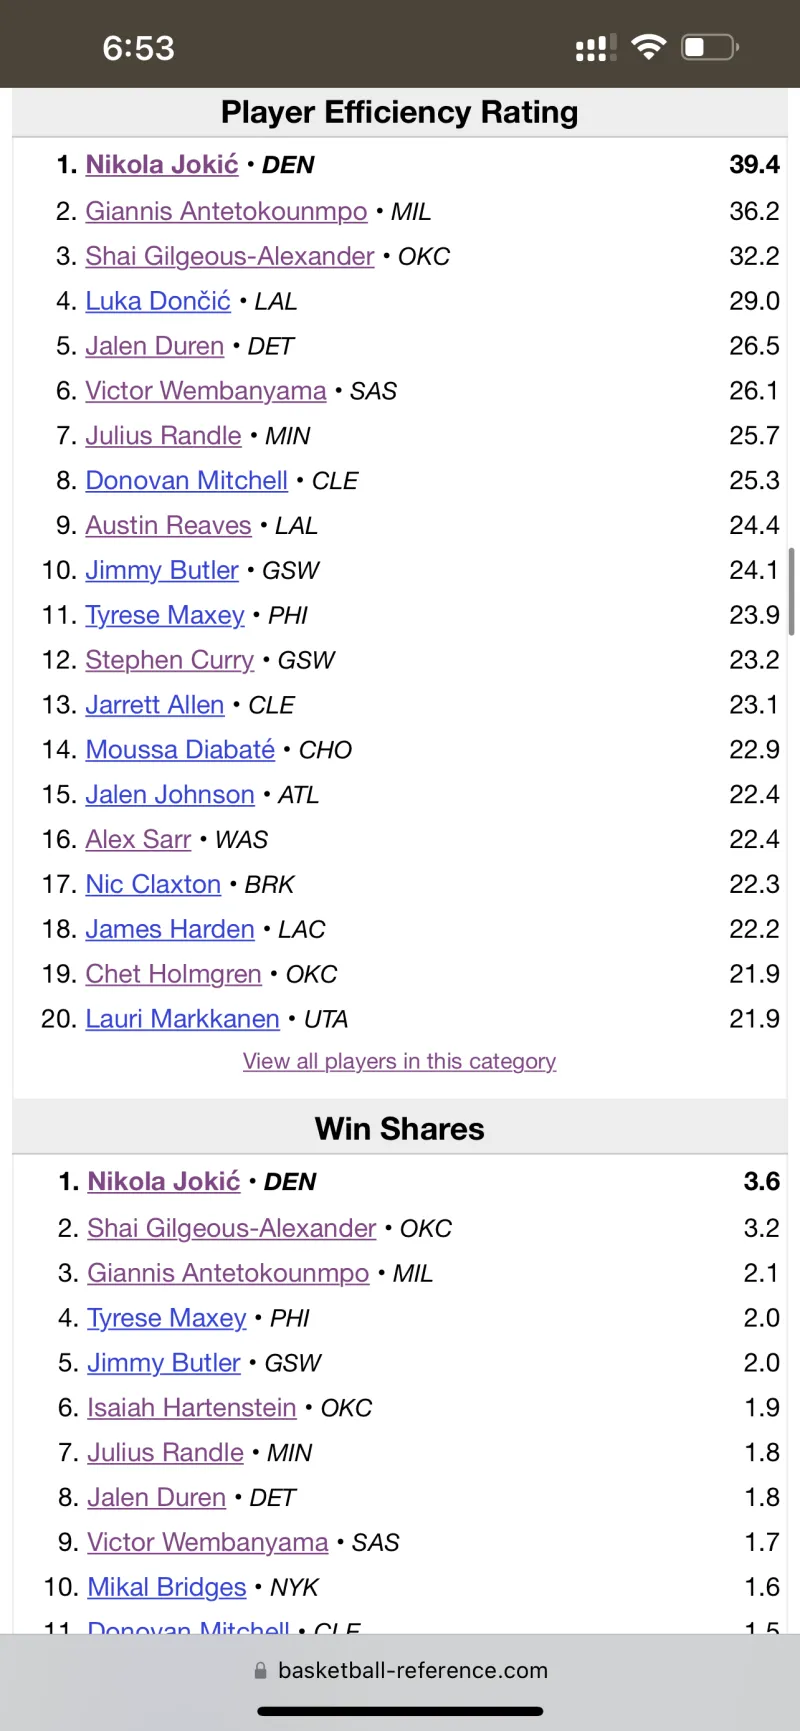Open Alex Sarr's player page

click(x=138, y=839)
